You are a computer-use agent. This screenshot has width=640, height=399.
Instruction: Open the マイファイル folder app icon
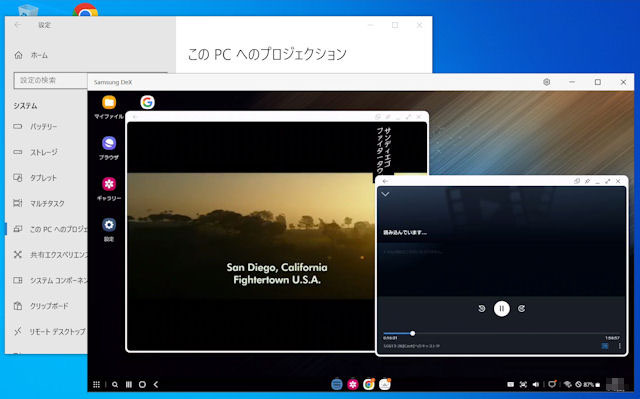pos(109,102)
